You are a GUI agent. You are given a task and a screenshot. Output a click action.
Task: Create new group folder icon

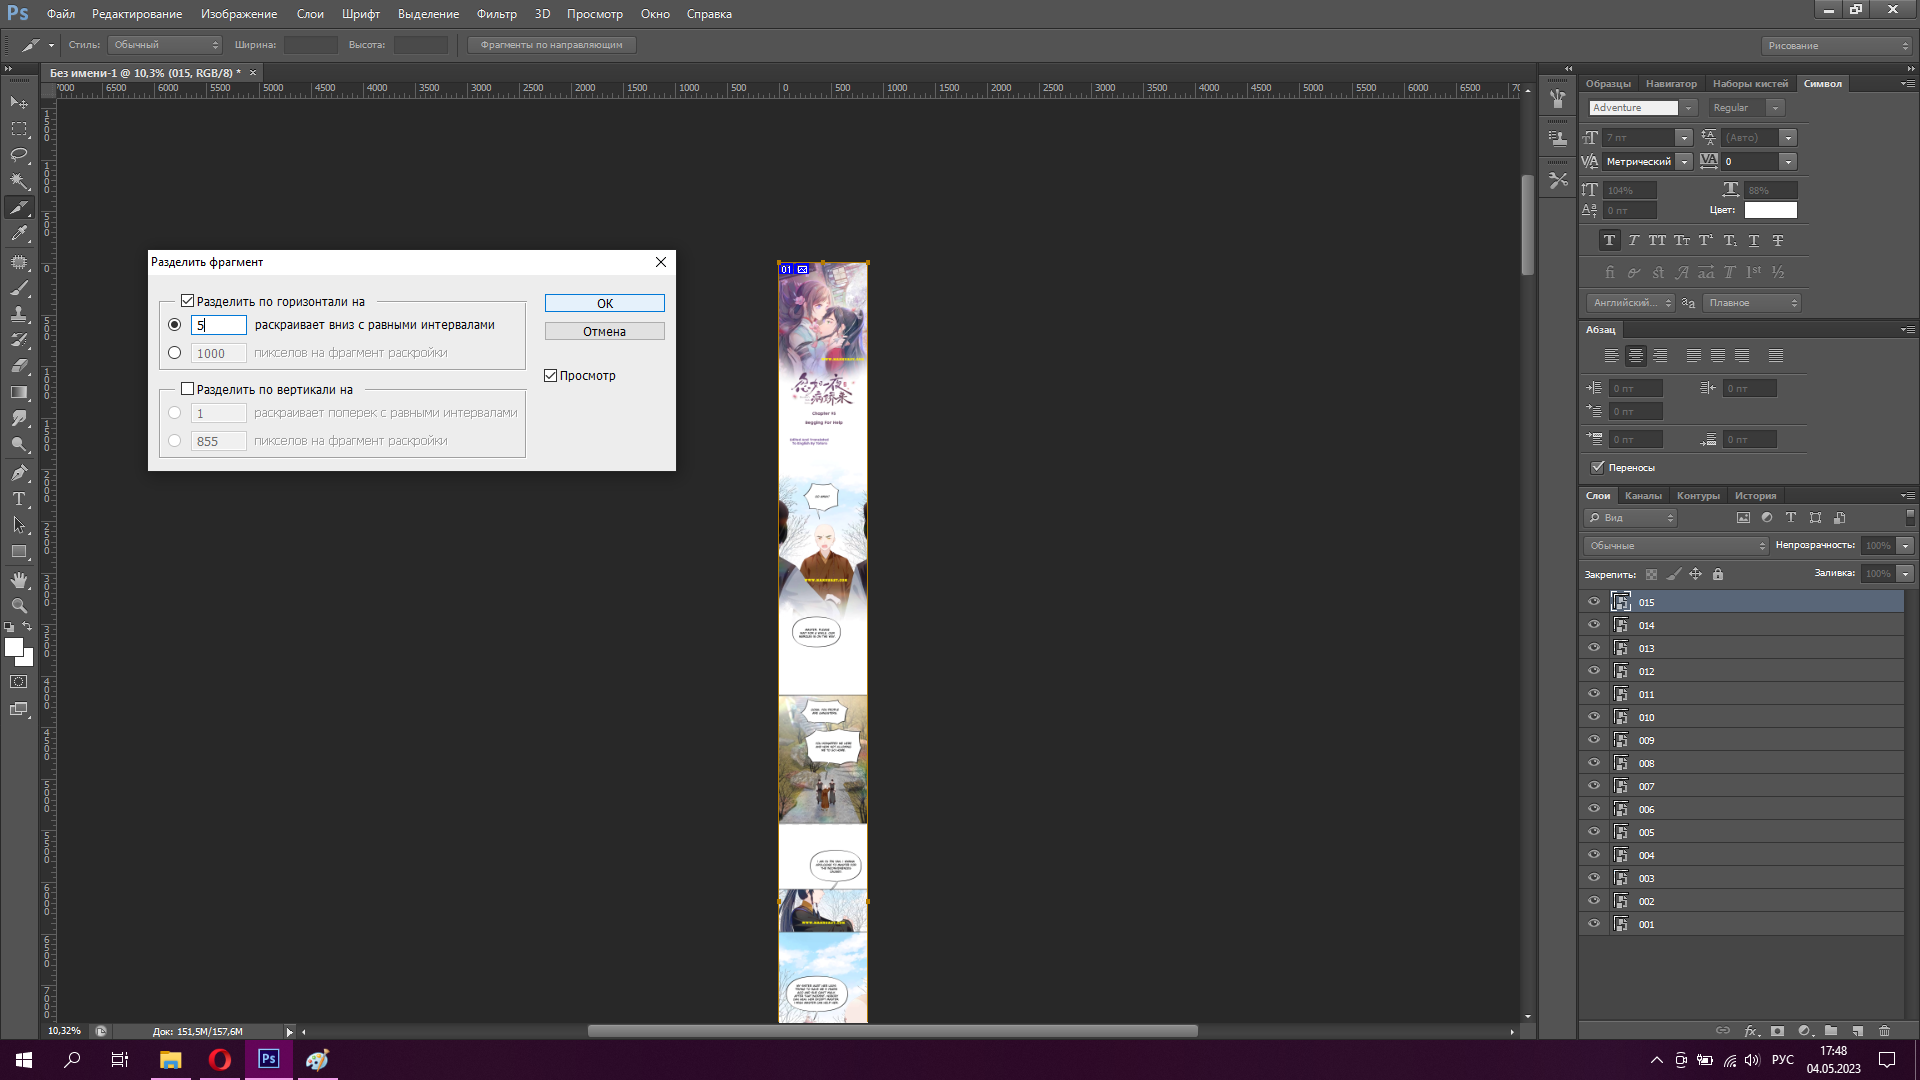[1831, 1030]
